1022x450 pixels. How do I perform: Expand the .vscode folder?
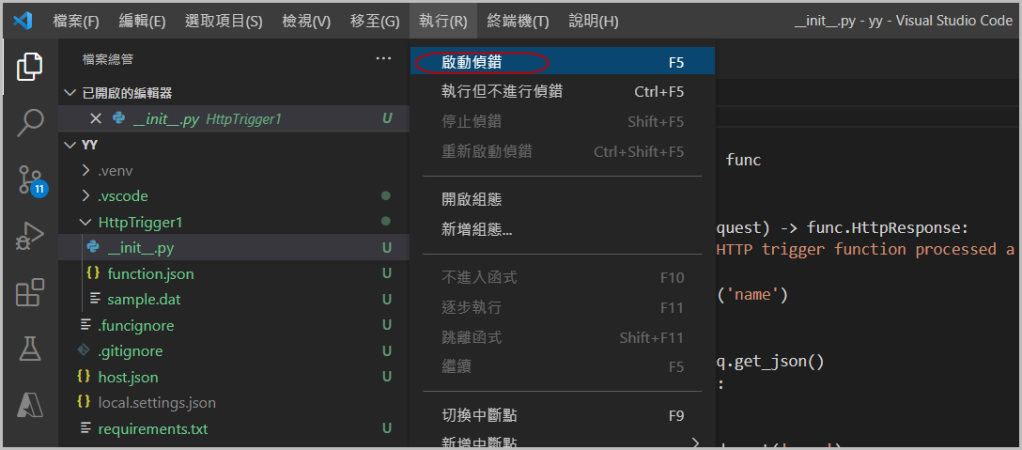coord(122,196)
